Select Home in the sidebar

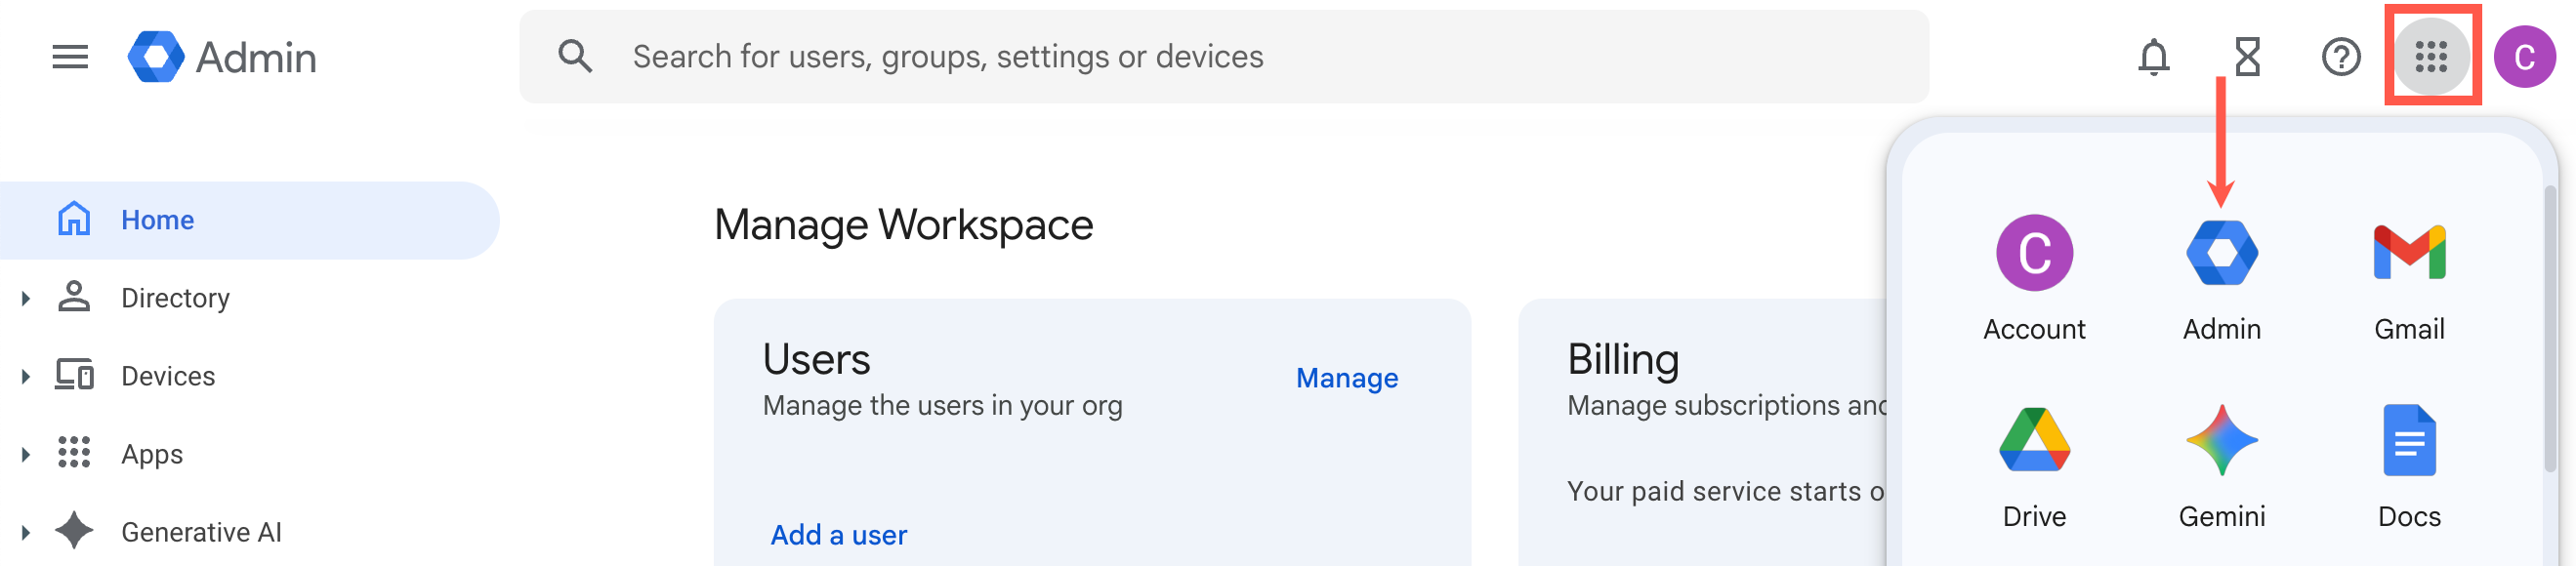pos(157,219)
